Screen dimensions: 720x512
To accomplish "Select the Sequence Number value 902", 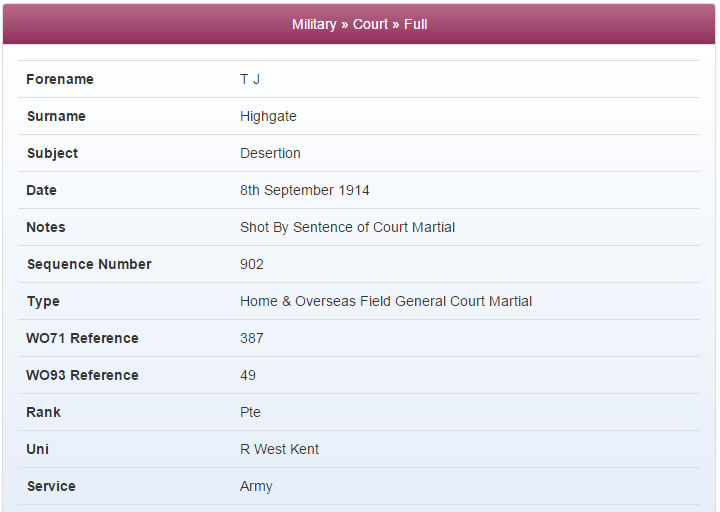I will 252,264.
